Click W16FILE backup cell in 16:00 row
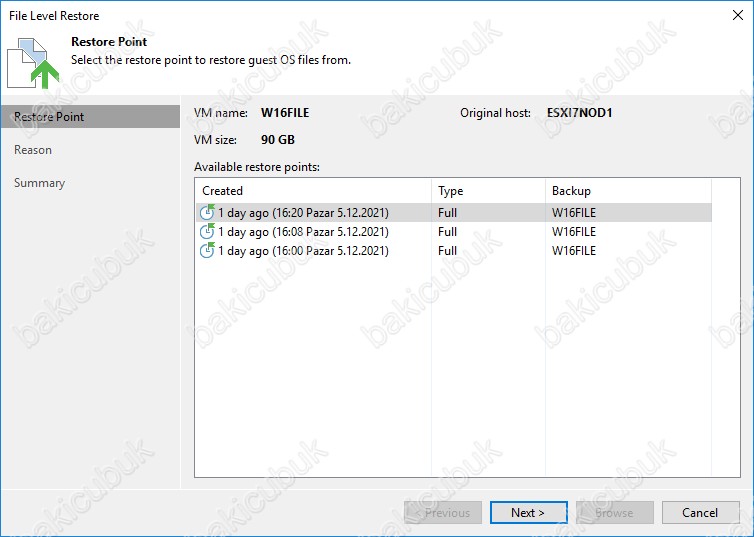The height and width of the screenshot is (537, 754). pyautogui.click(x=574, y=251)
